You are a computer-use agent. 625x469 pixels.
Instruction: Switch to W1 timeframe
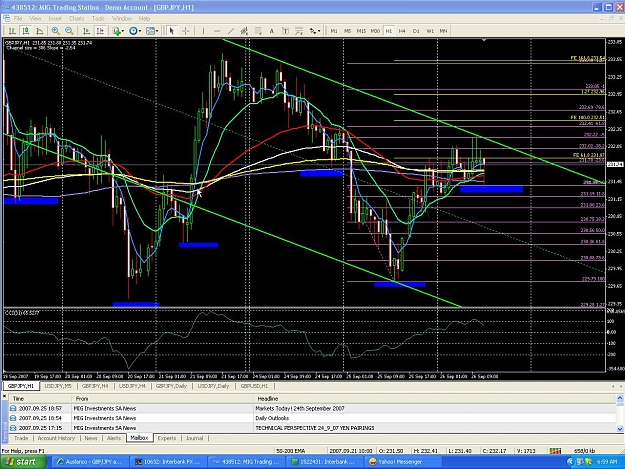[430, 31]
